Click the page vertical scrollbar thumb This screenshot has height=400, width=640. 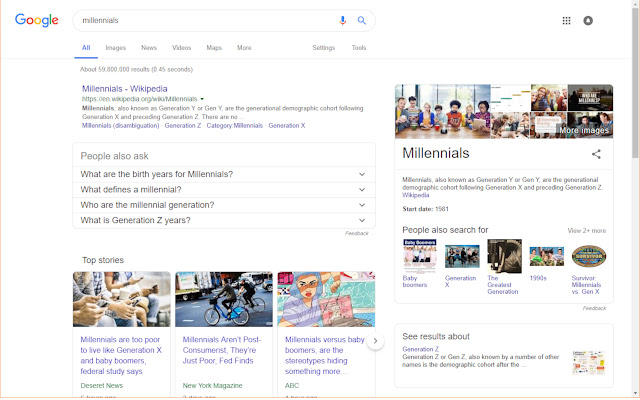(x=635, y=82)
